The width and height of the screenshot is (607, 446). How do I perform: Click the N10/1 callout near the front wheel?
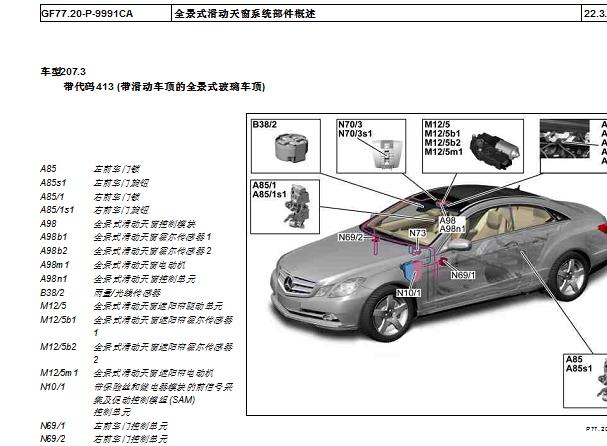pos(408,293)
